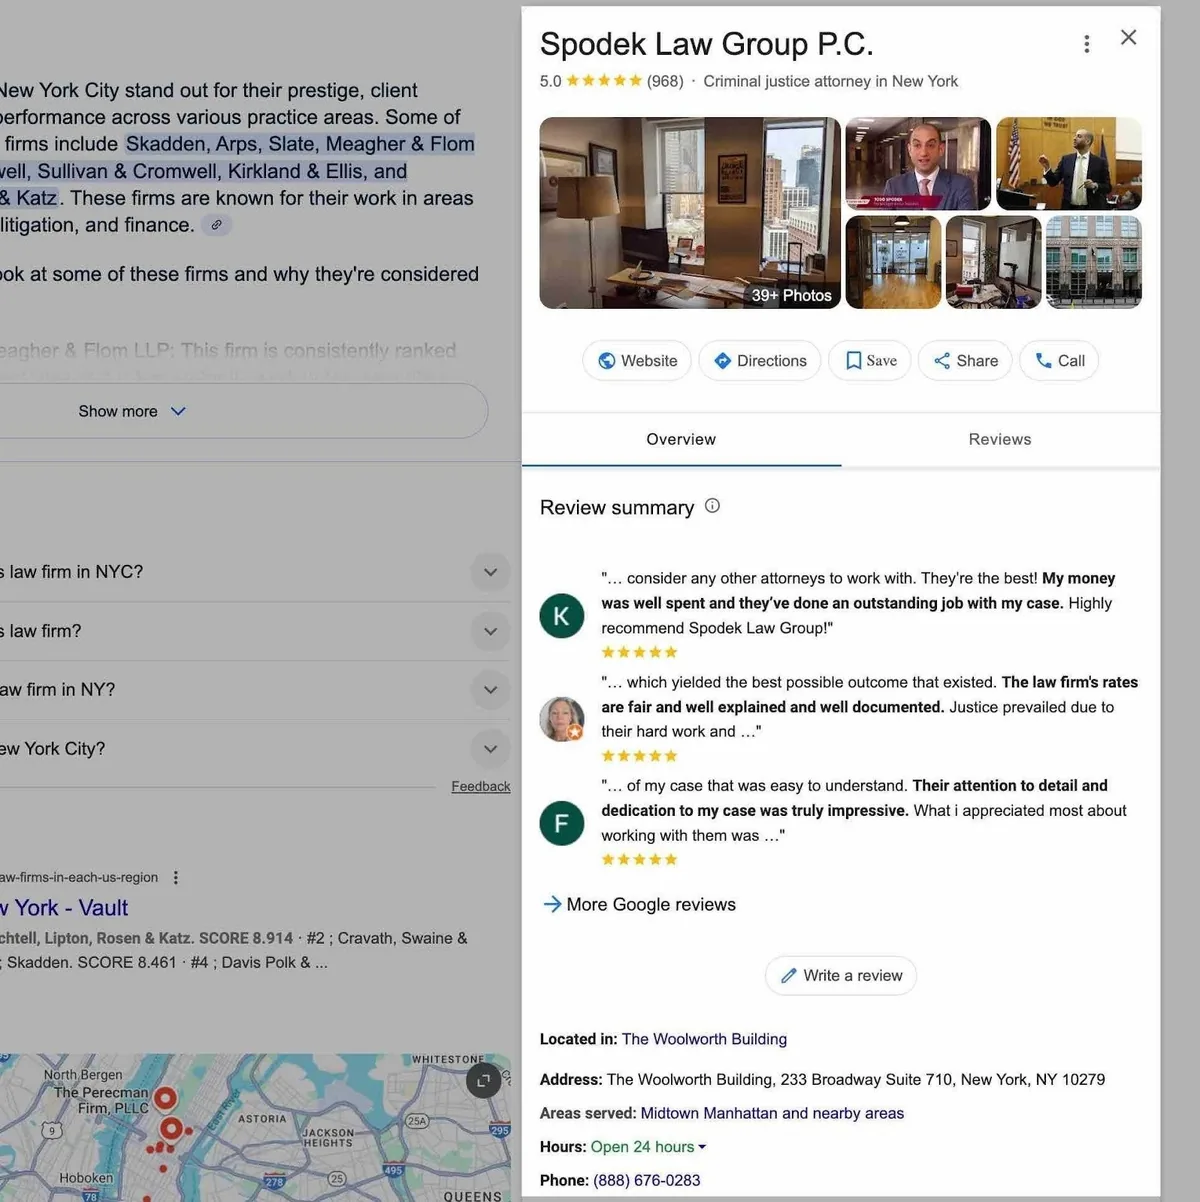Open the video thumbnail of man in suit
The image size is (1200, 1202).
pyautogui.click(x=918, y=163)
